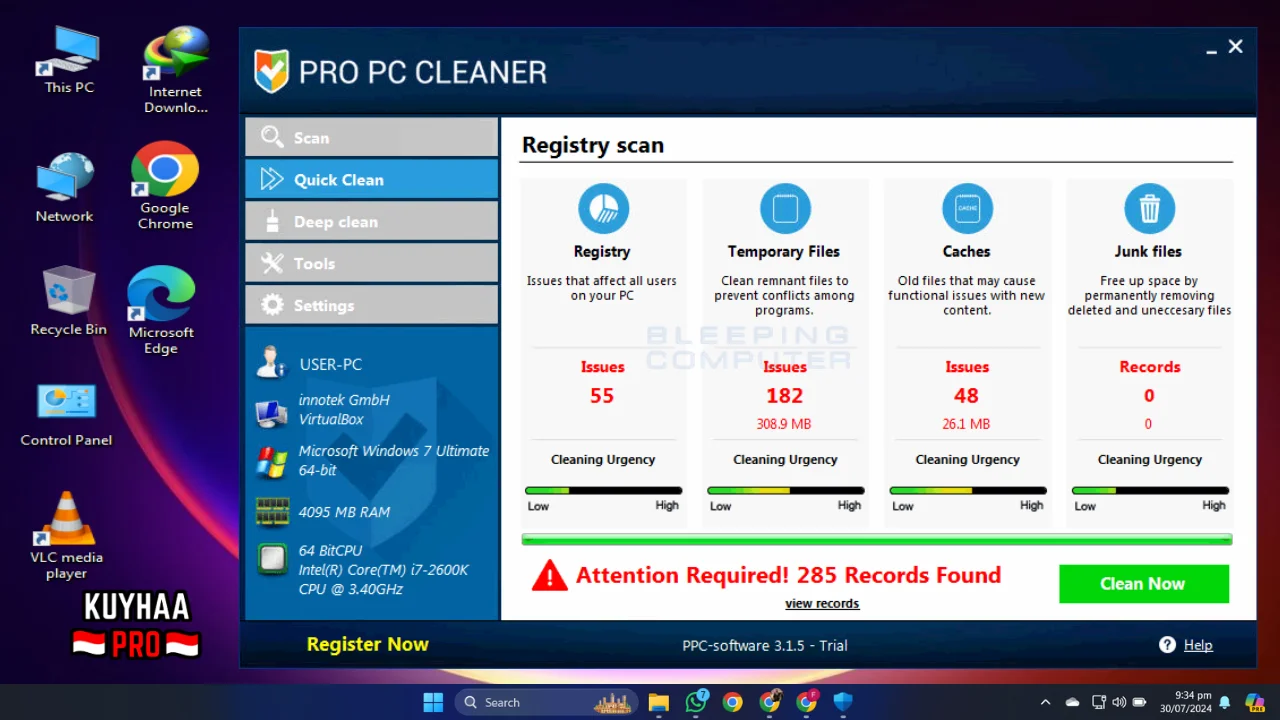This screenshot has width=1280, height=720.
Task: Click the Pro PC Cleaner shield logo
Action: point(271,71)
